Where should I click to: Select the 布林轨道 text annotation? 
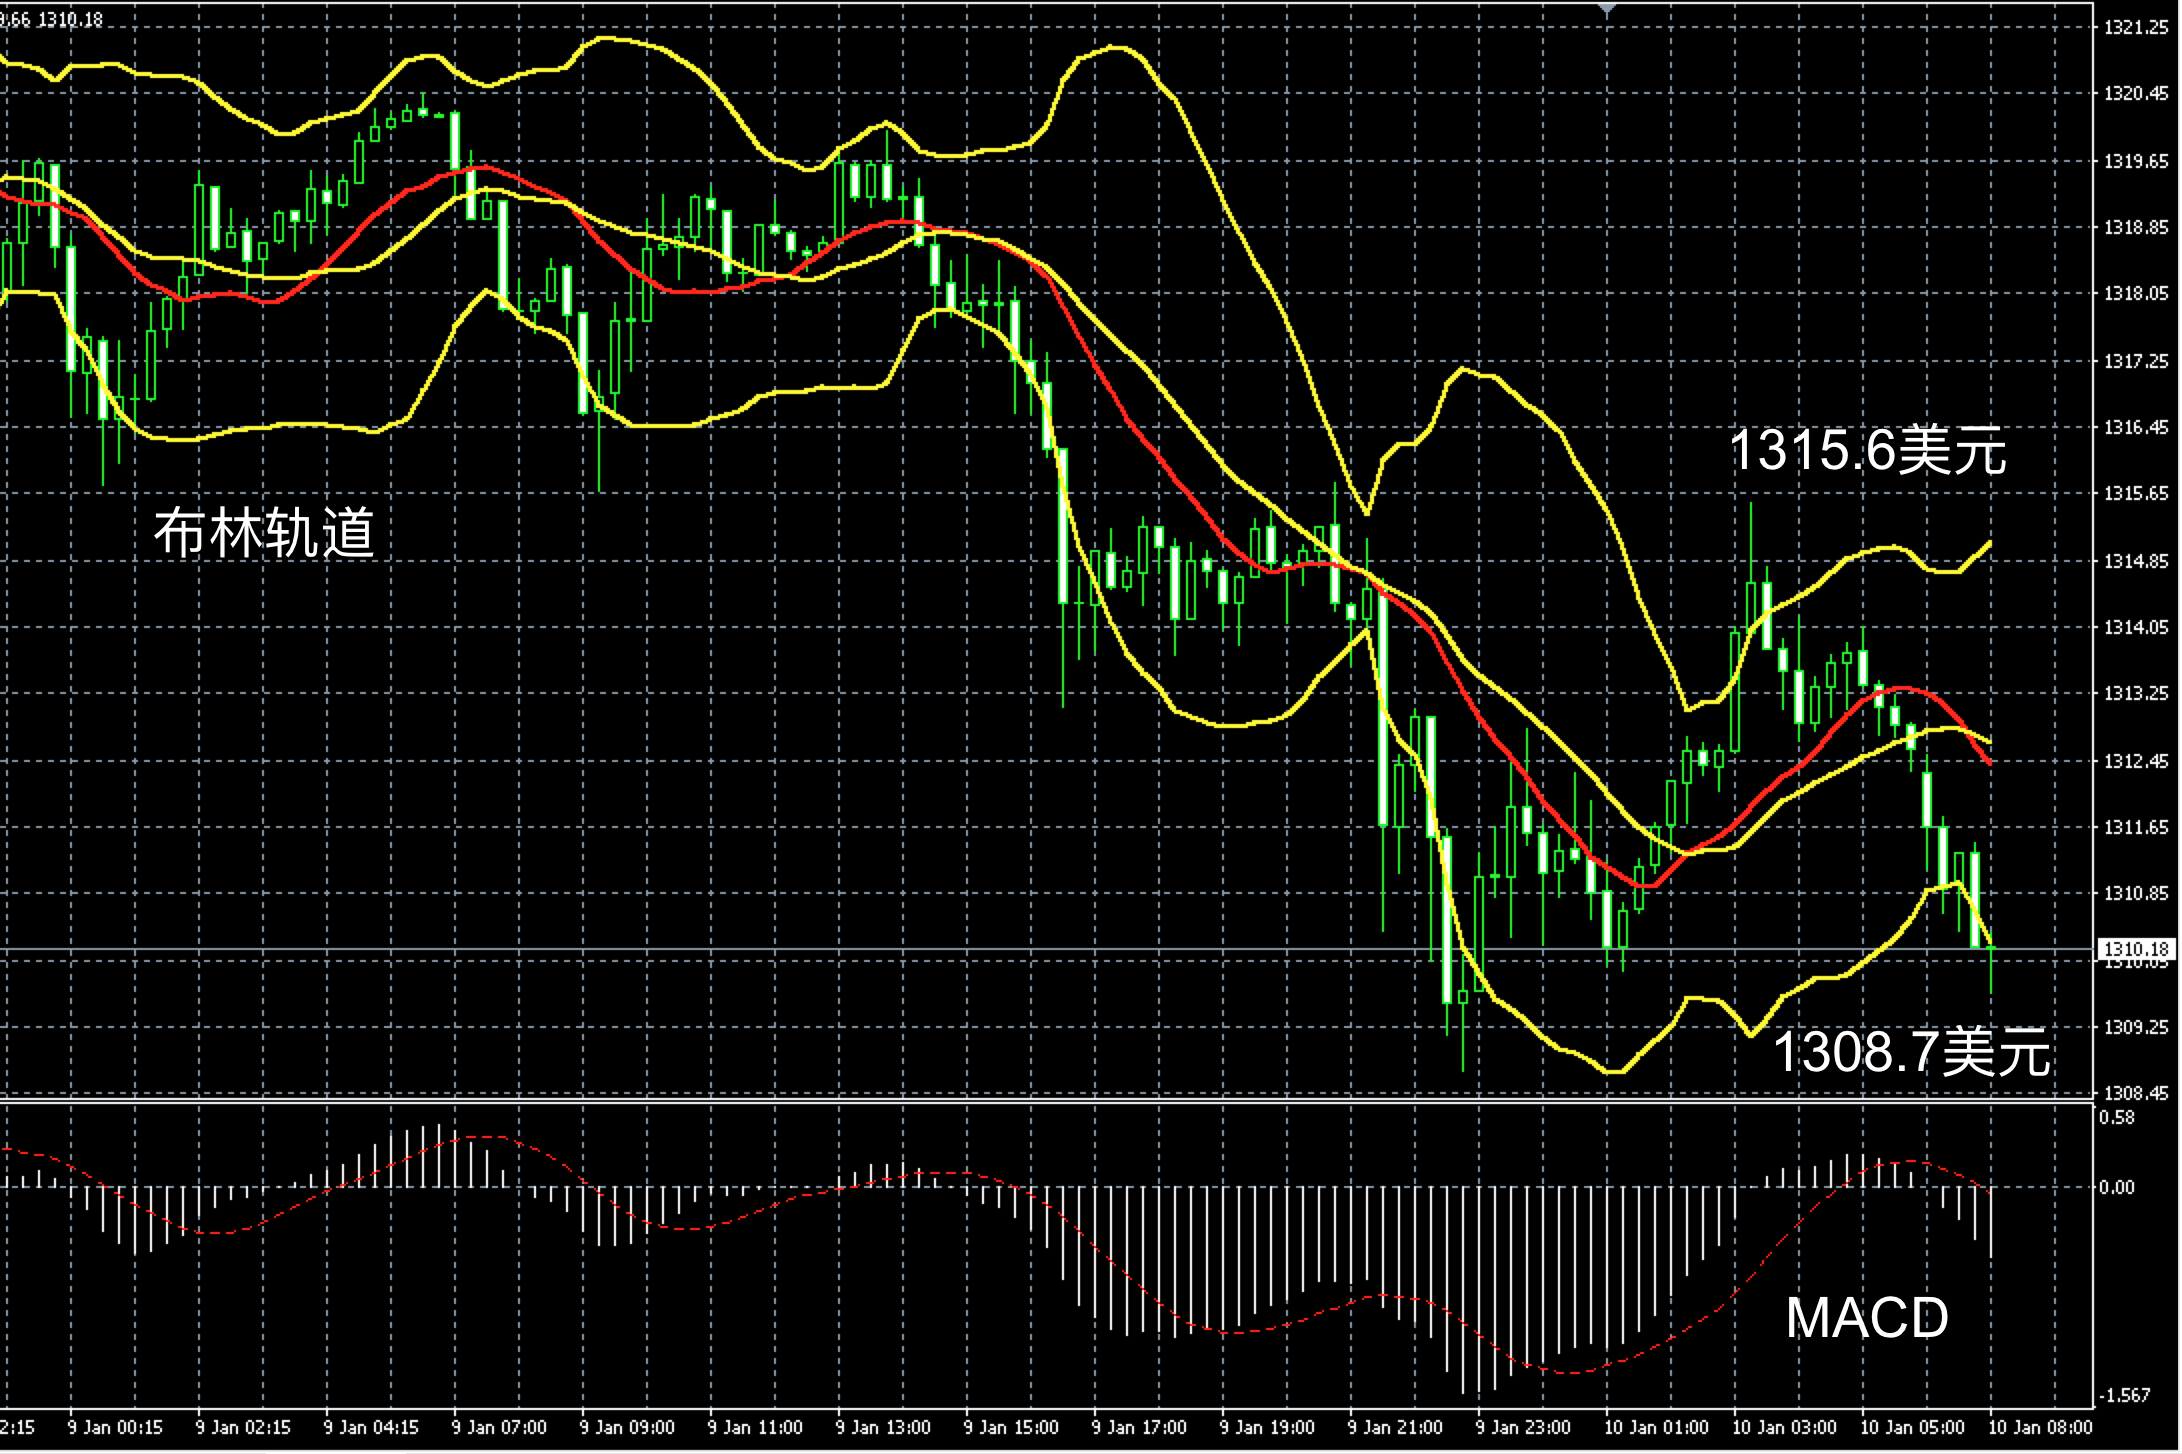(x=264, y=532)
